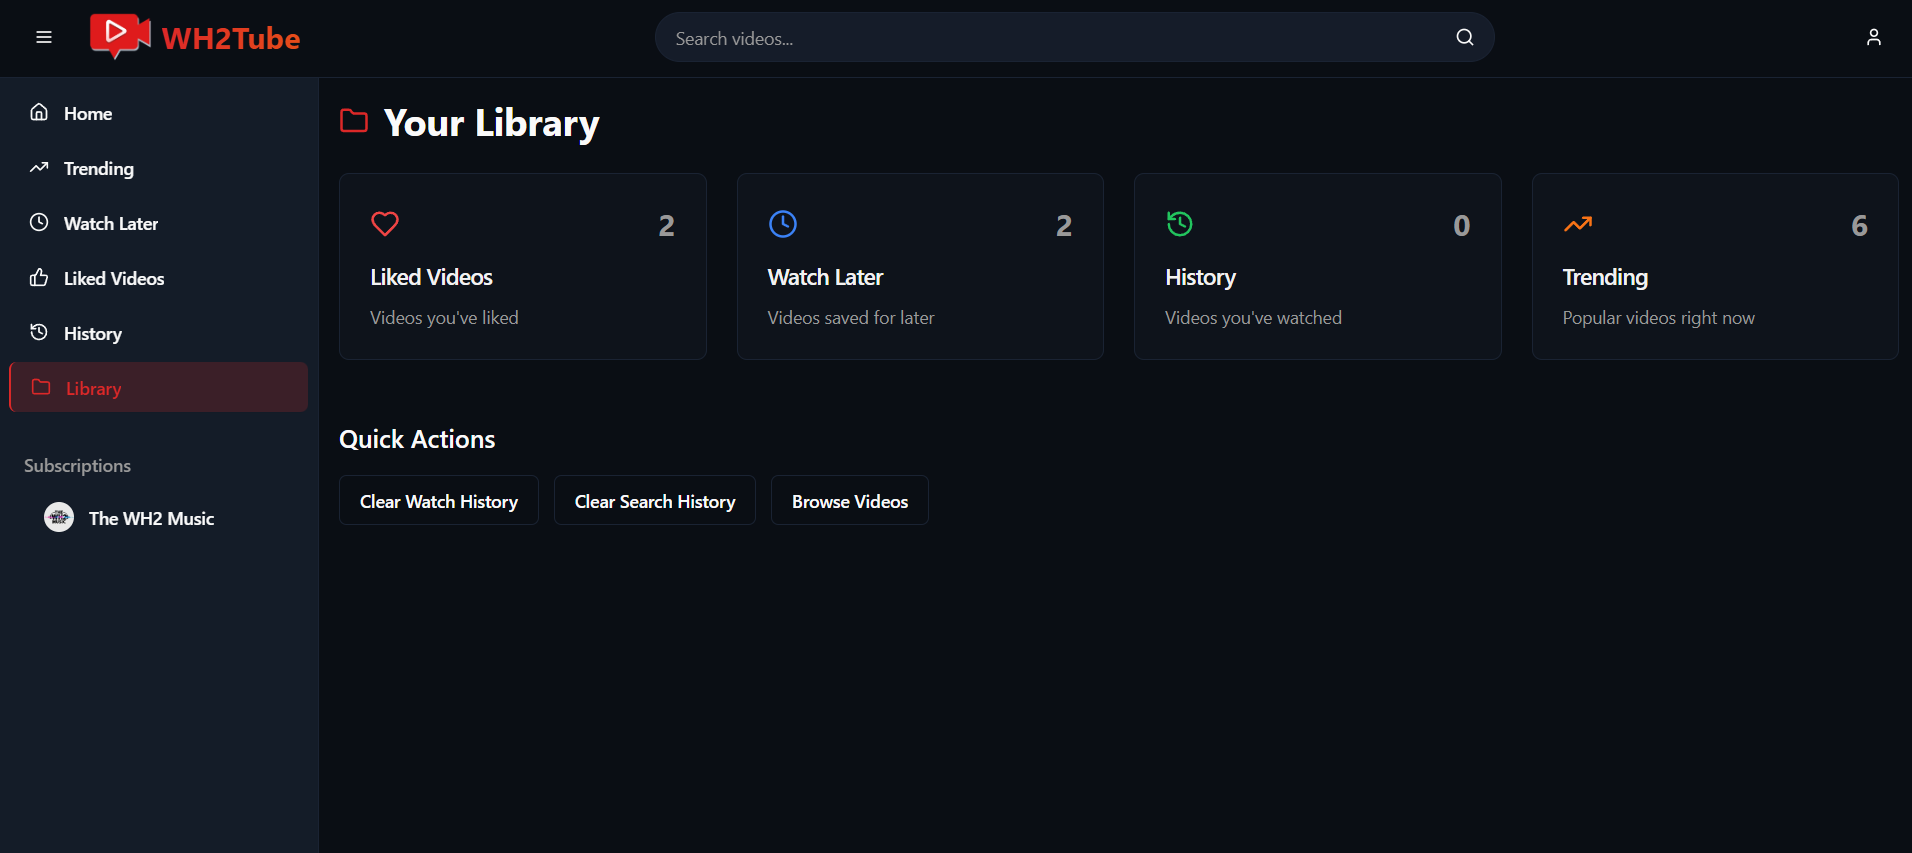Click the folder icon beside Your Library
This screenshot has height=853, width=1912.
[x=354, y=122]
